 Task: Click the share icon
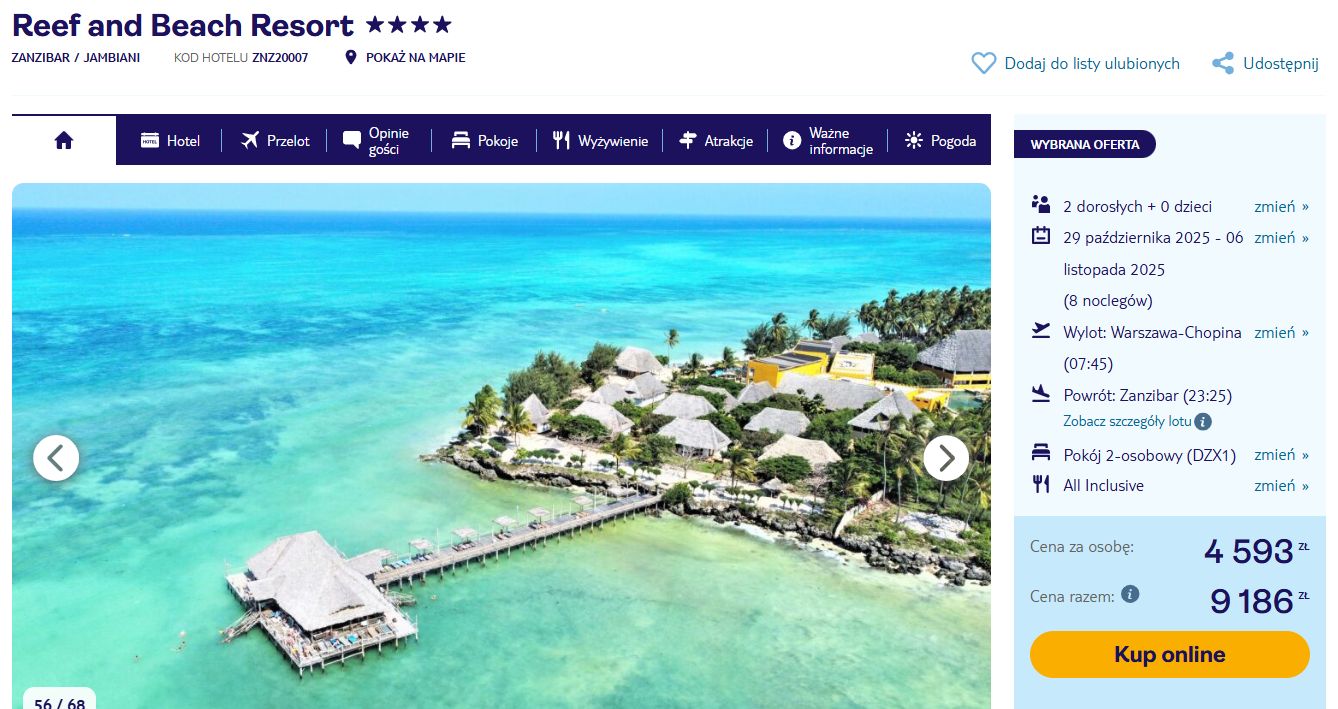point(1222,63)
